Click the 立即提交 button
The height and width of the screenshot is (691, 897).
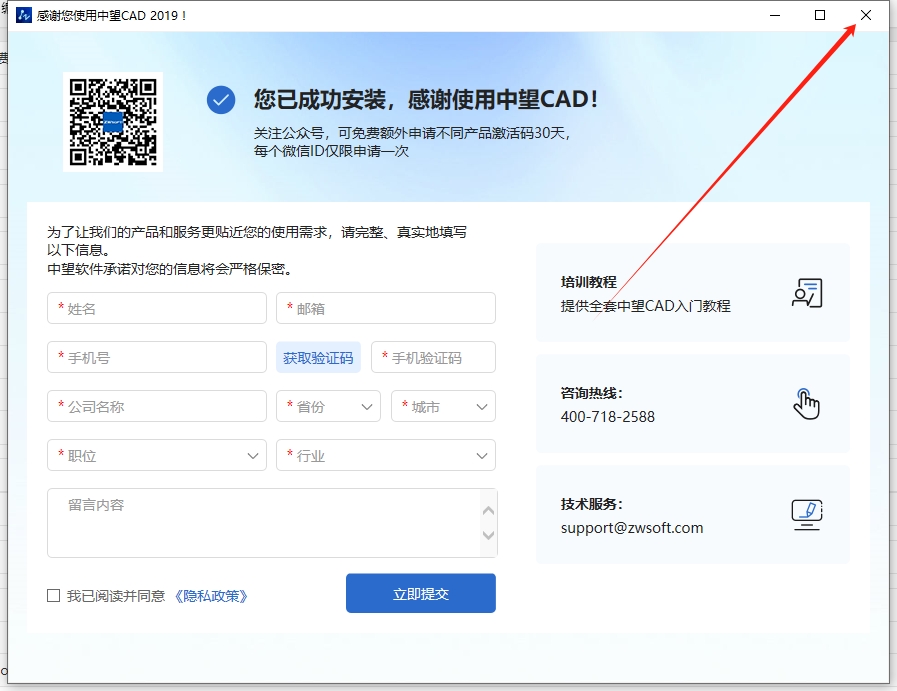coord(420,594)
